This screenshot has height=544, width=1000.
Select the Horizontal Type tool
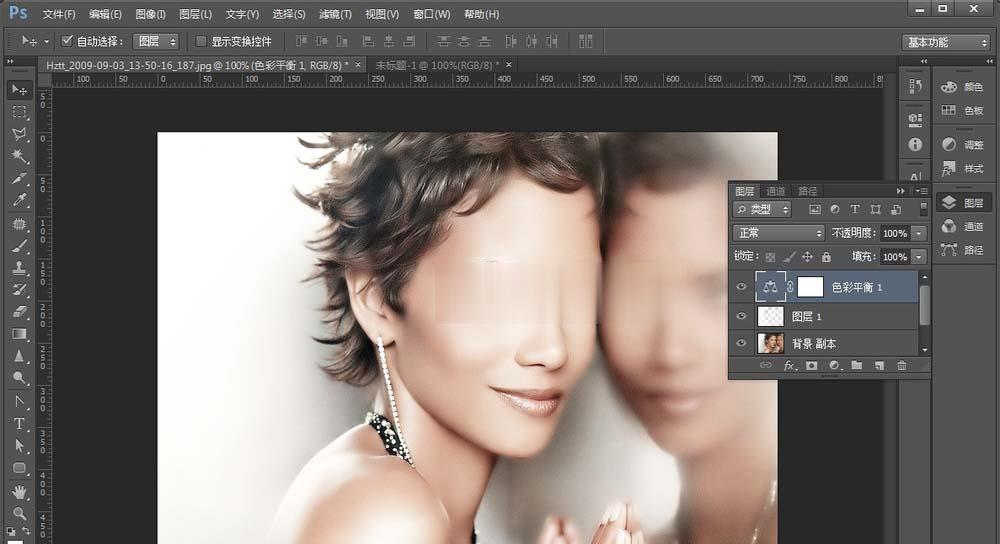click(19, 423)
